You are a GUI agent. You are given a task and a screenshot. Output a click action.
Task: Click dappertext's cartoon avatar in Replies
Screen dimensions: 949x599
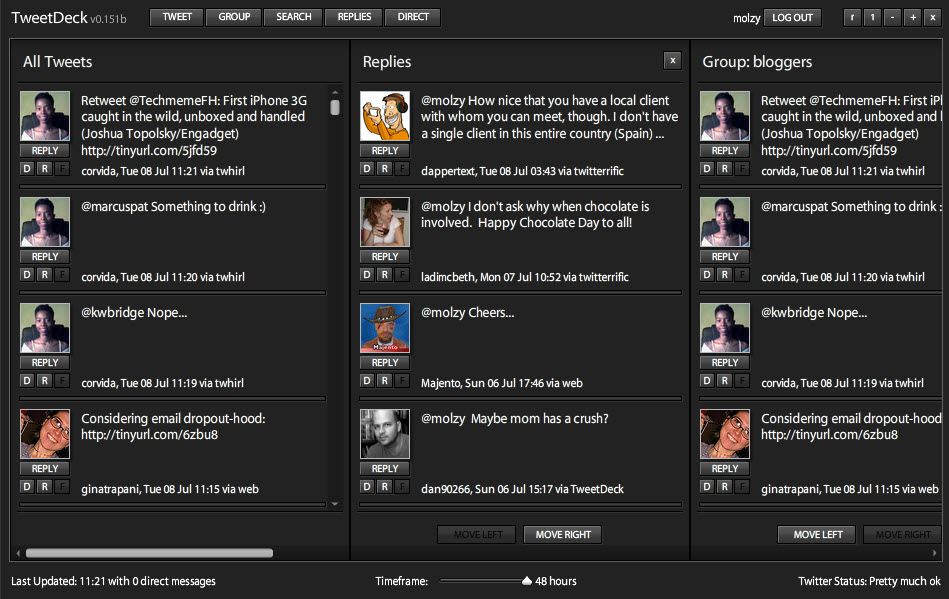[x=385, y=116]
